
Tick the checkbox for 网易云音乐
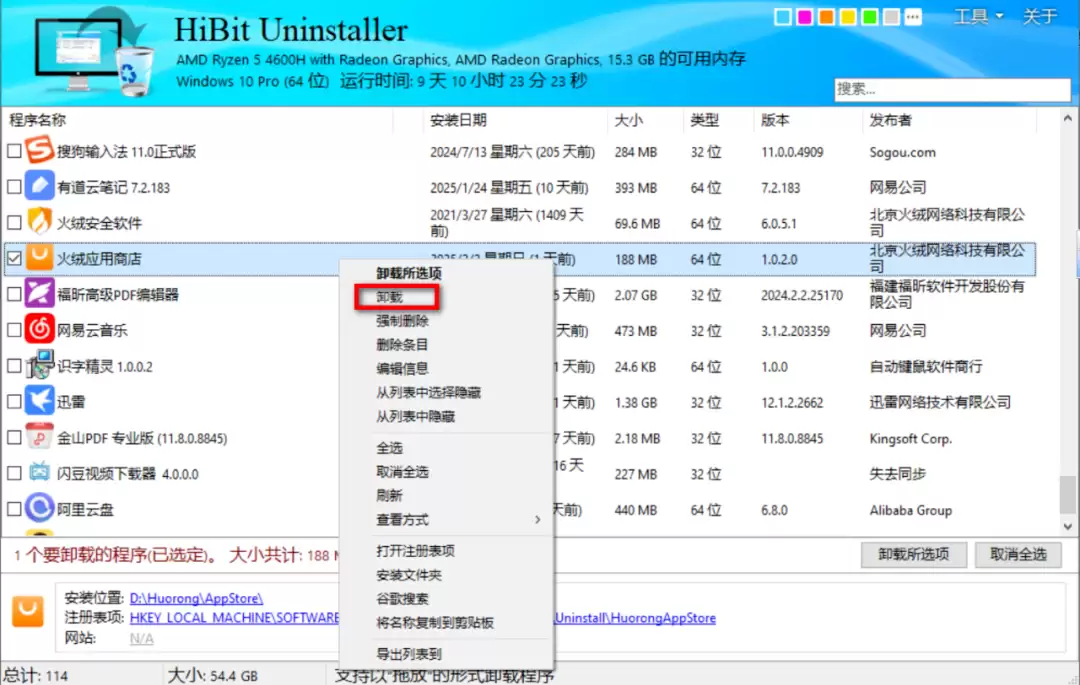tap(14, 330)
